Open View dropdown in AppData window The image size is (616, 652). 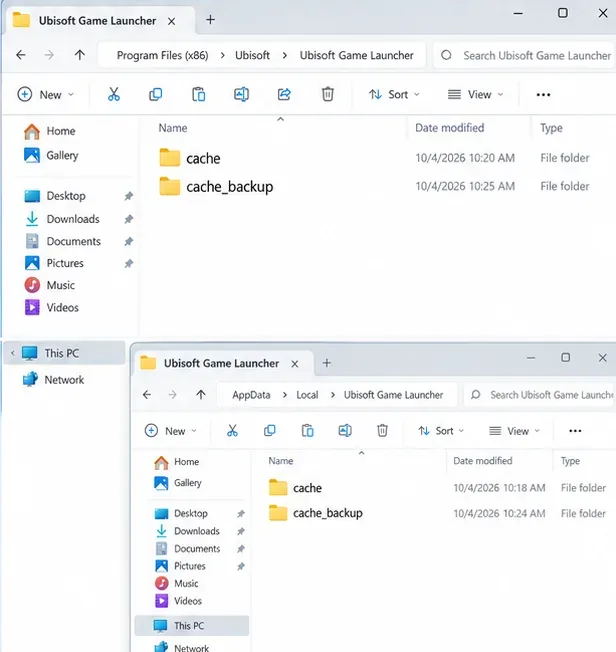click(515, 431)
